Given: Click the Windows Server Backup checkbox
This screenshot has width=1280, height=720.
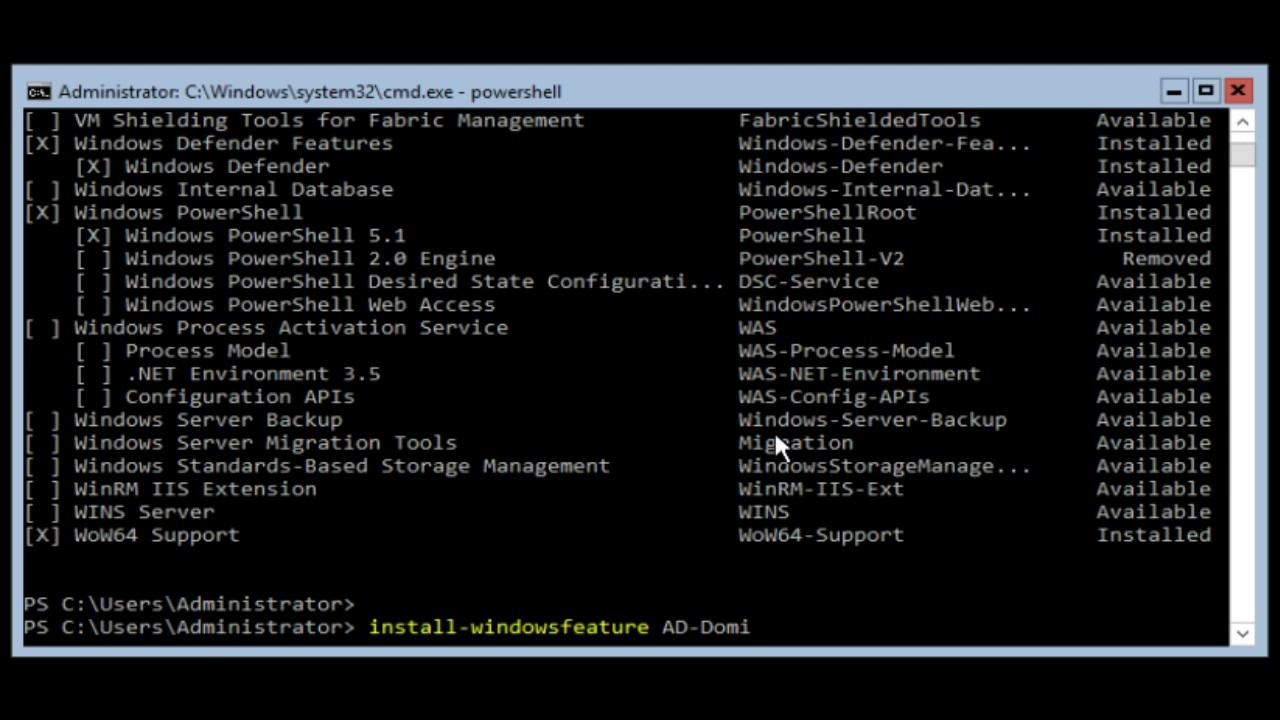Looking at the screenshot, I should (42, 420).
